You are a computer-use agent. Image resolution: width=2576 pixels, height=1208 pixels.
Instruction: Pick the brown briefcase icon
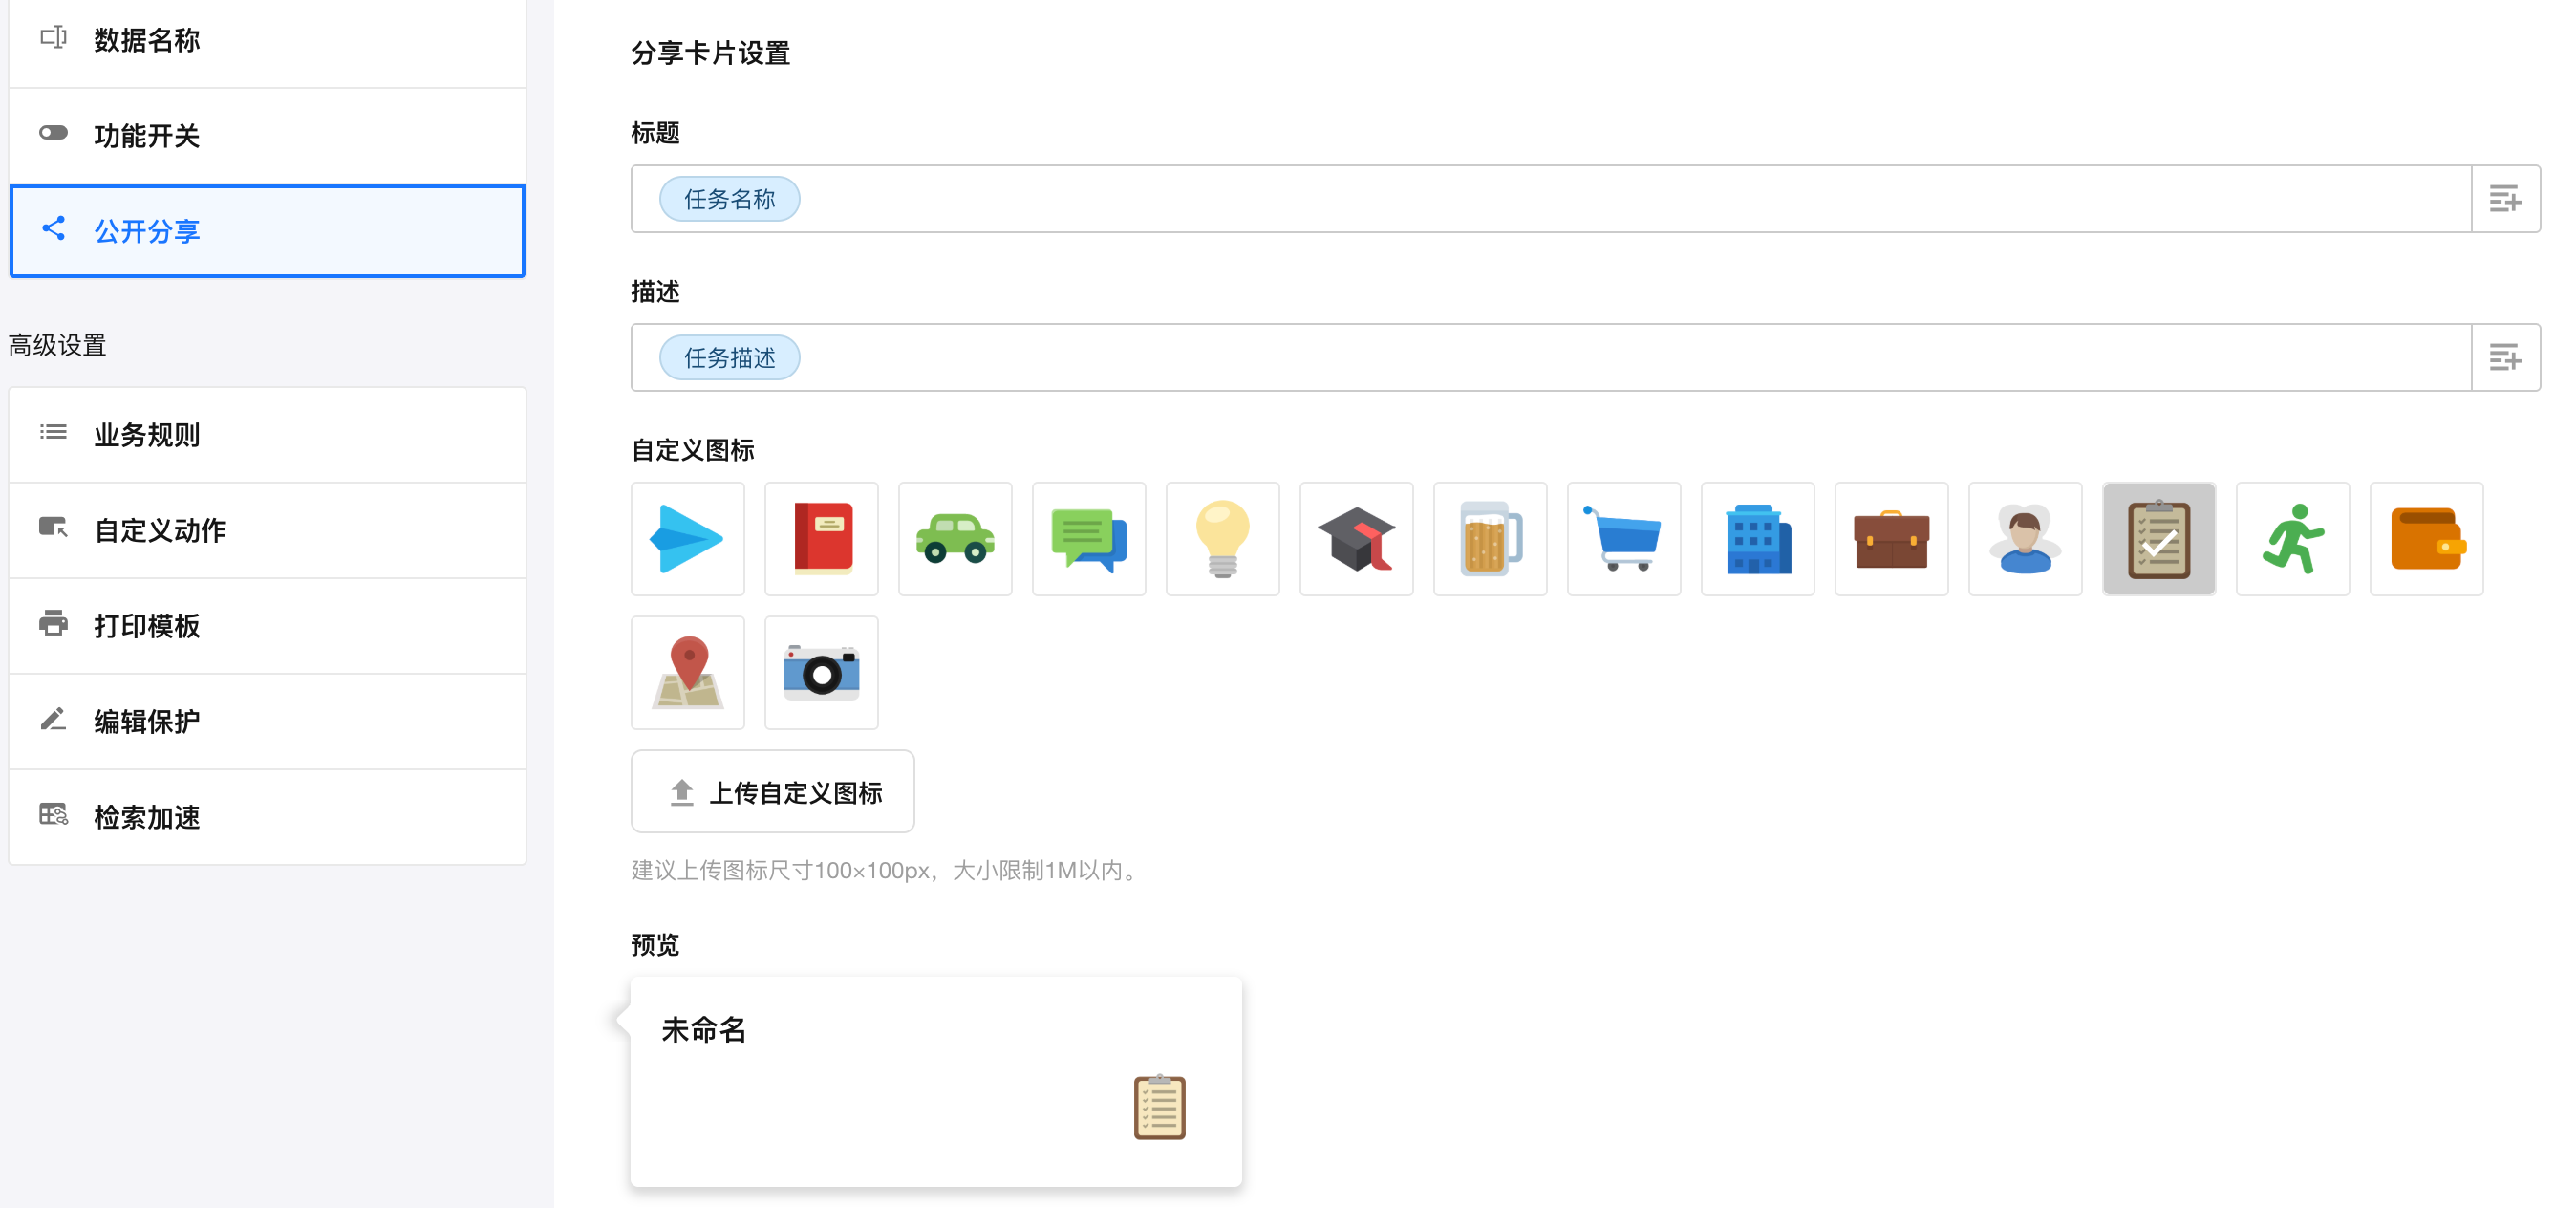1891,539
